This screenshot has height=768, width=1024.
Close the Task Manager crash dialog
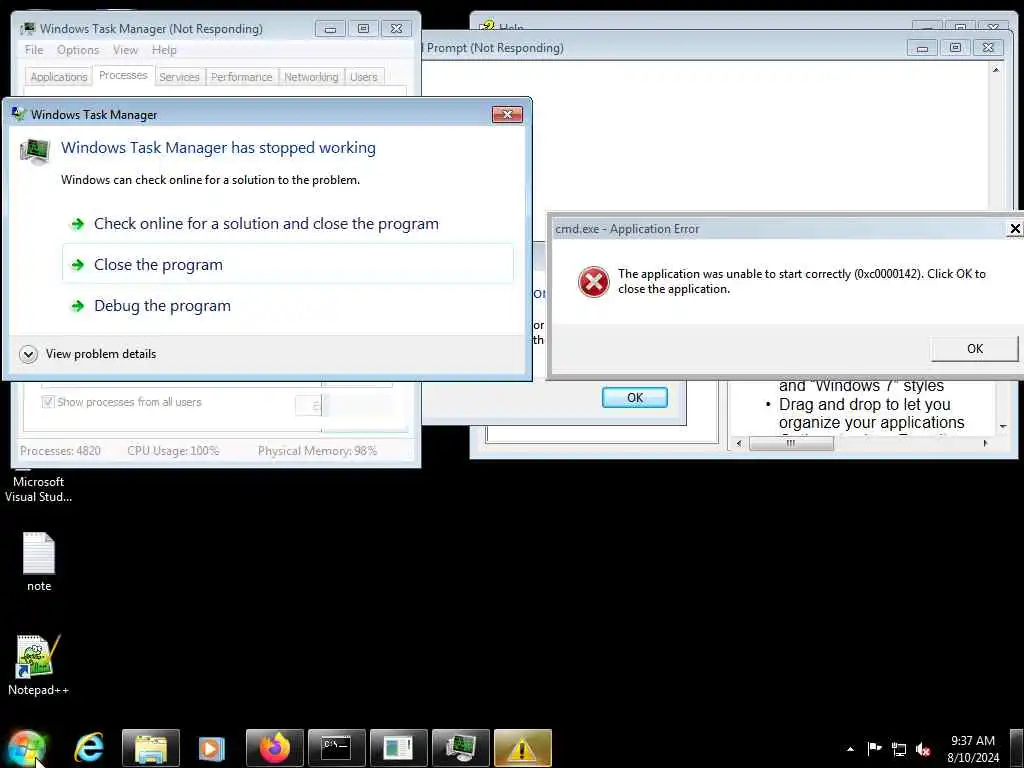[x=507, y=115]
